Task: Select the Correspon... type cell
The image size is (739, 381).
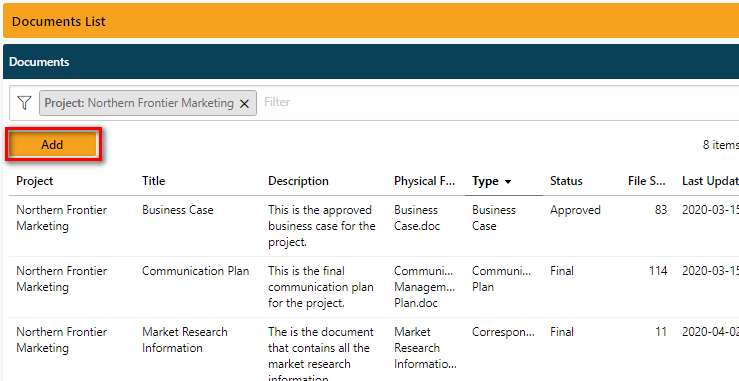Action: click(503, 332)
